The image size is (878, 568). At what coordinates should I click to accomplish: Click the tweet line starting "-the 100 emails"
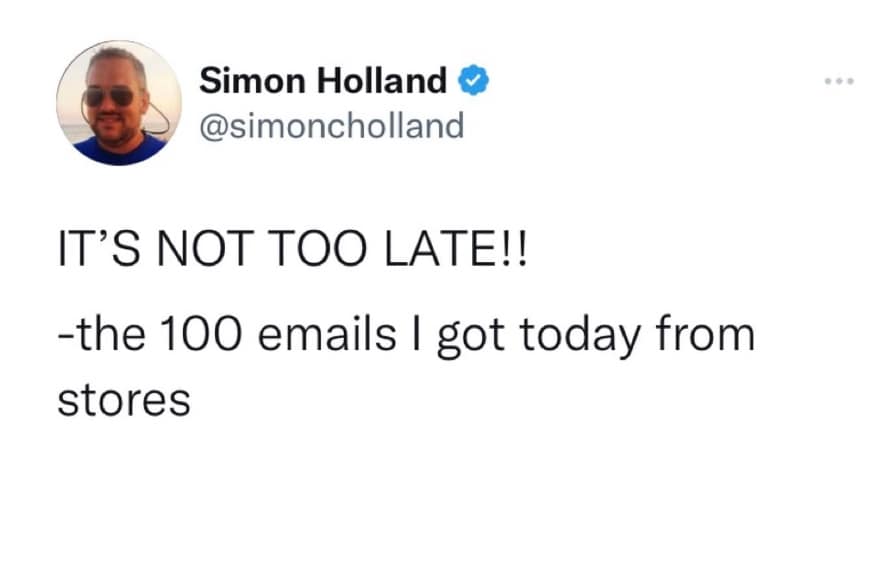[x=403, y=336]
